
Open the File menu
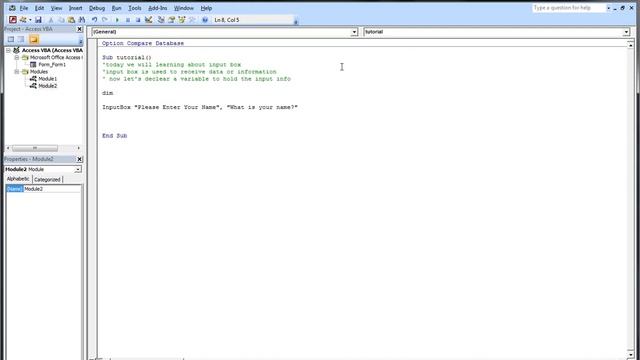(x=24, y=8)
